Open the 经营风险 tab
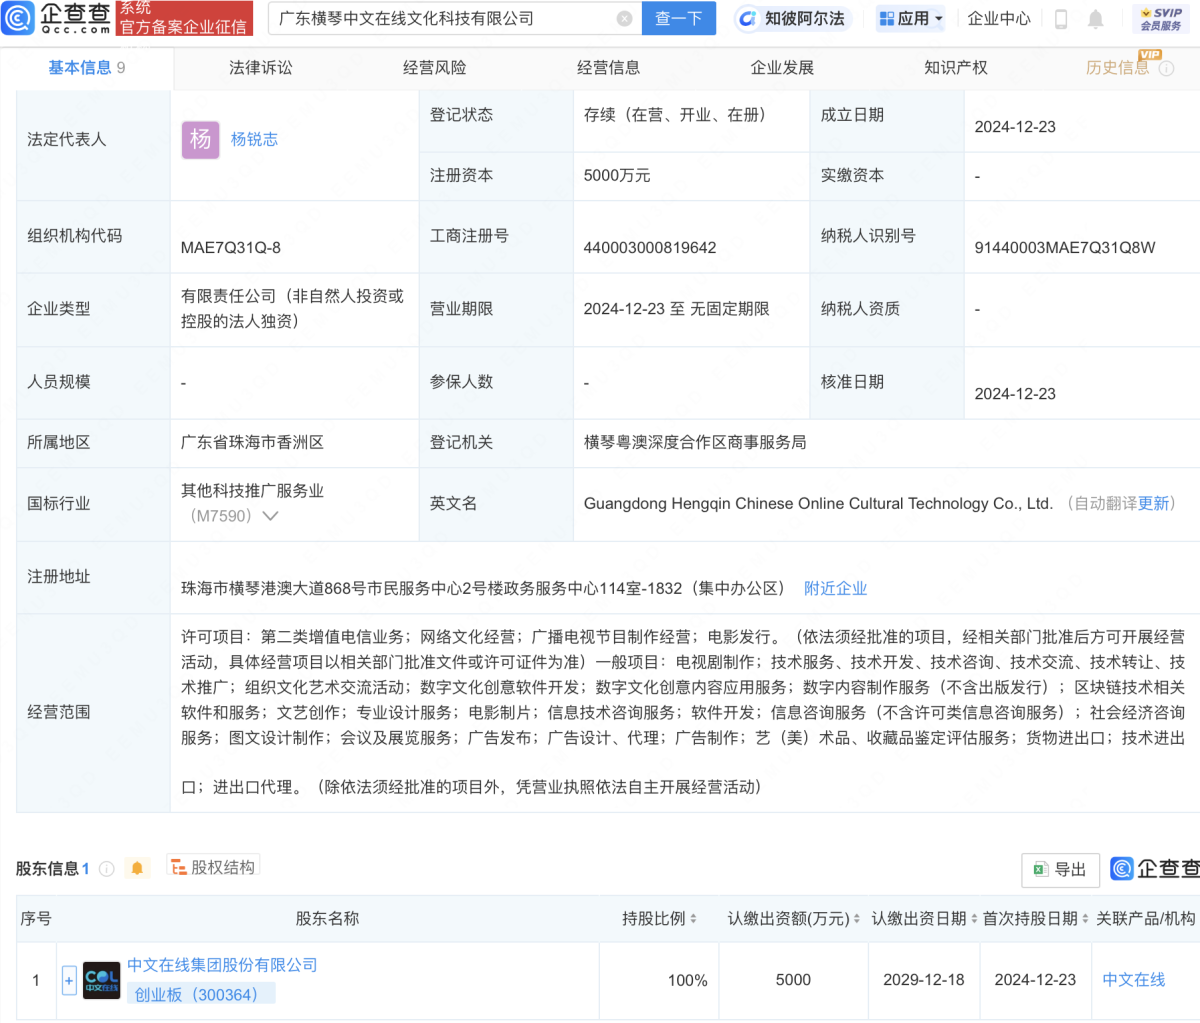The width and height of the screenshot is (1200, 1023). click(x=435, y=68)
